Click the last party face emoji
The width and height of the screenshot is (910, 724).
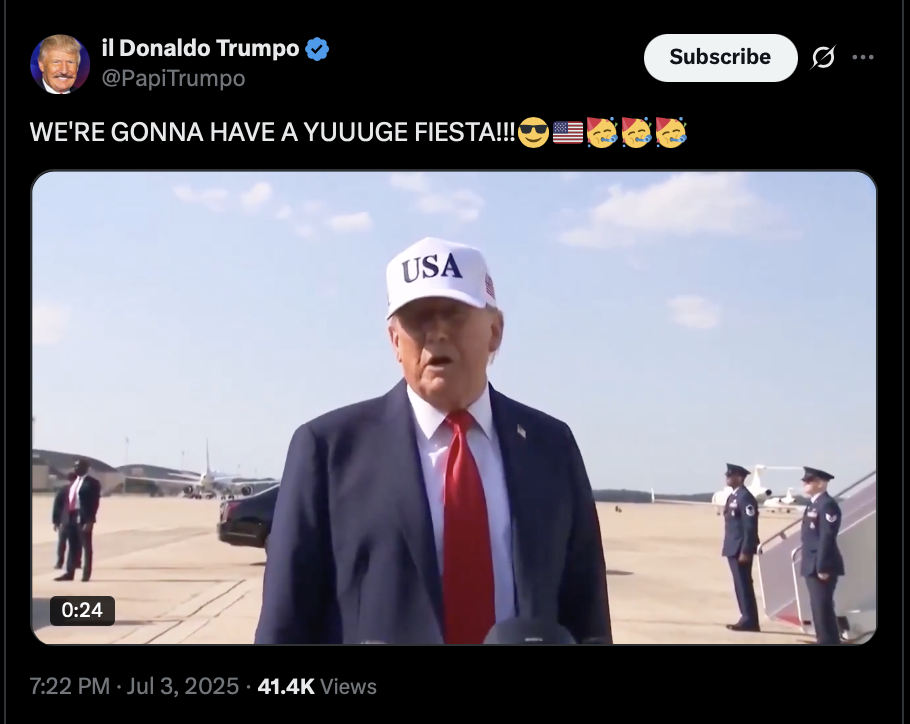coord(671,132)
